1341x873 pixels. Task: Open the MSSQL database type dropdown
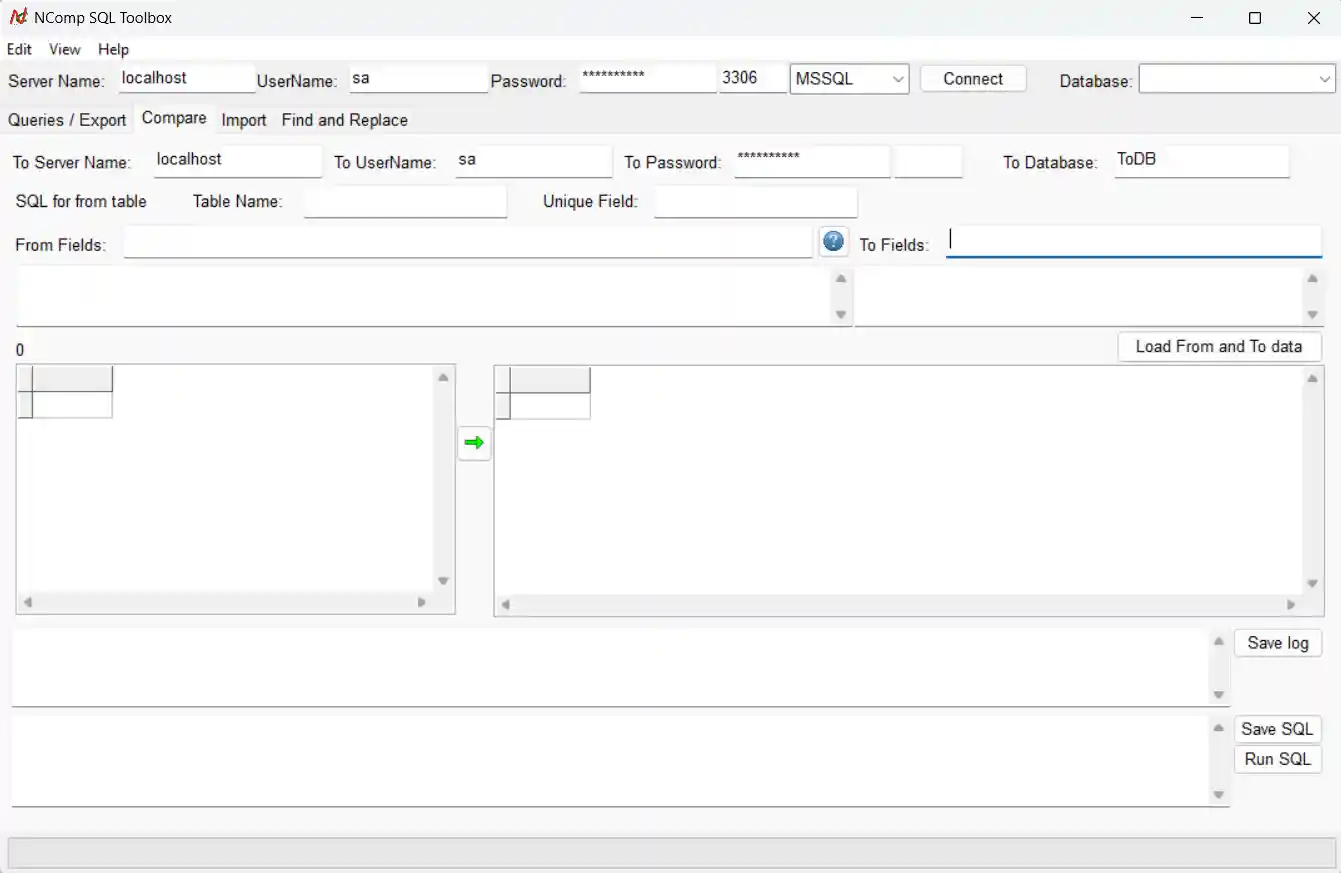(x=849, y=79)
